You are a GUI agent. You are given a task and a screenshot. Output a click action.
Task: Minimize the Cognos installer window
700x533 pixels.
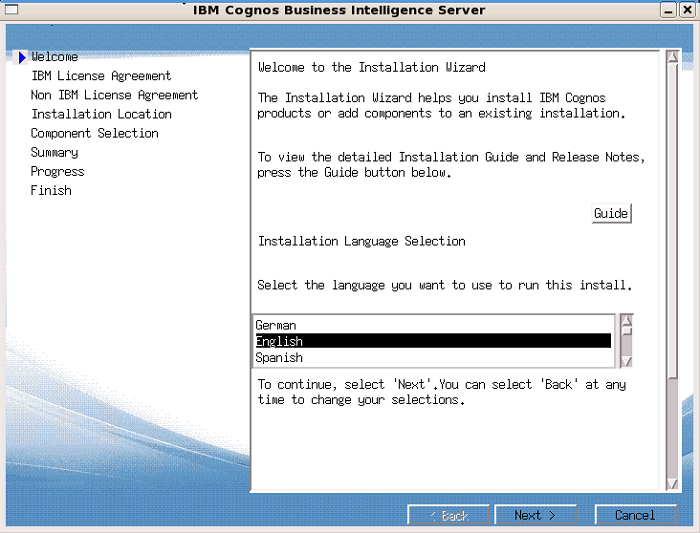(x=668, y=10)
